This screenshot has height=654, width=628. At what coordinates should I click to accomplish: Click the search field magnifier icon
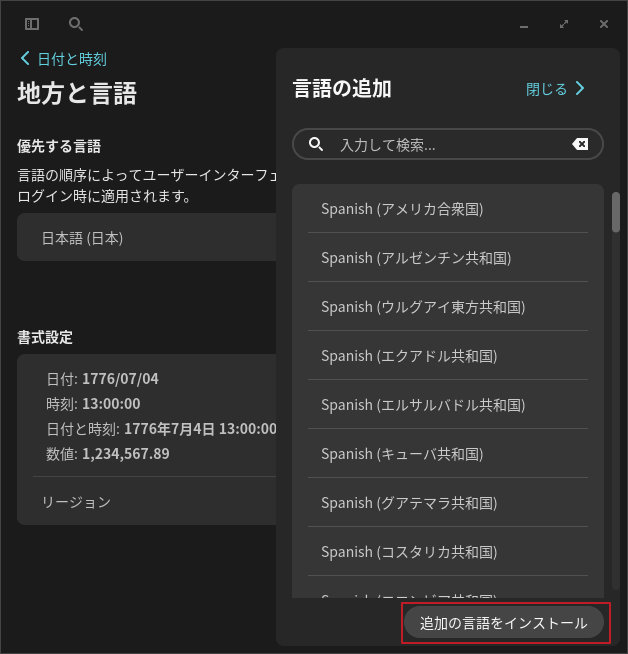coord(316,144)
